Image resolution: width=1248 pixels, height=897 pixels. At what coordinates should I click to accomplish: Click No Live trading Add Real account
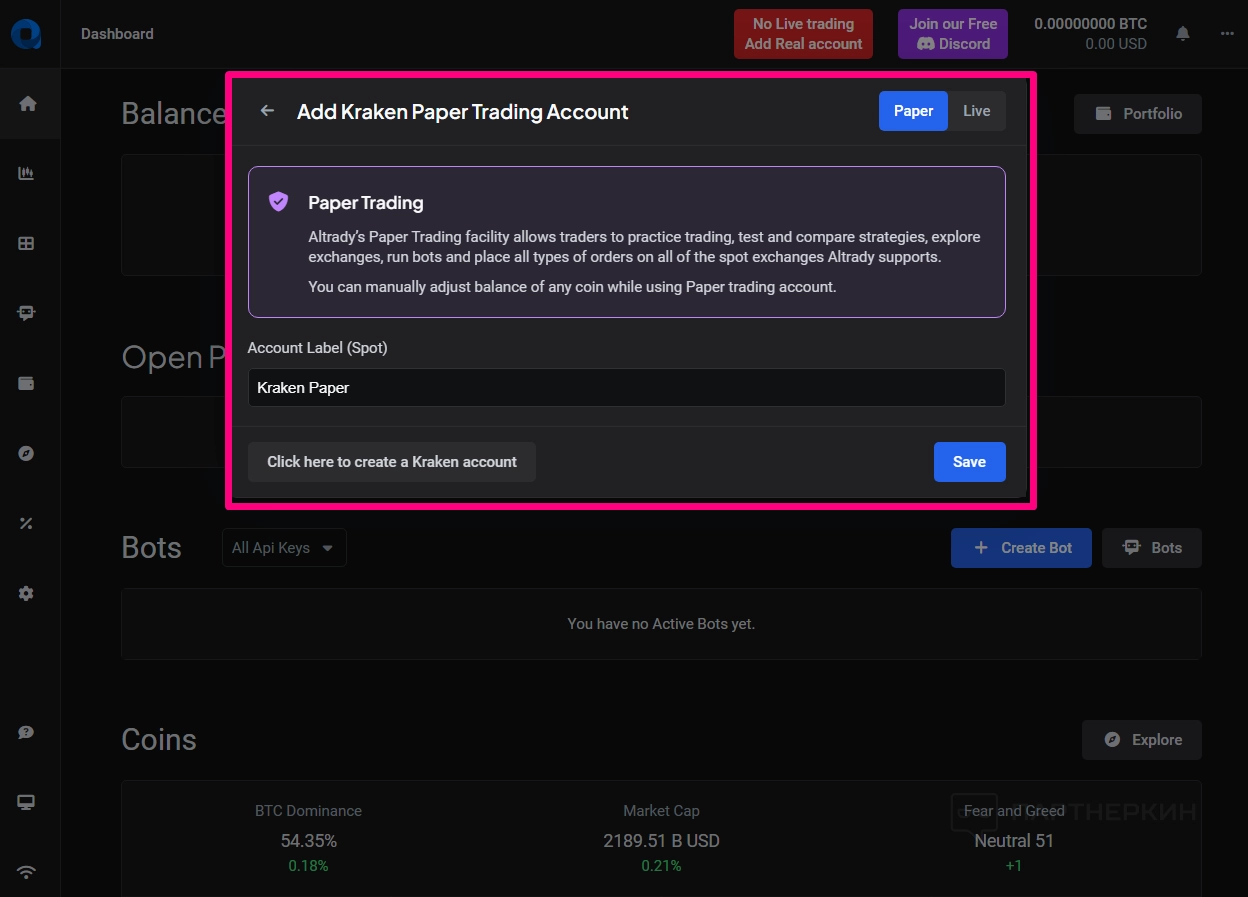(803, 34)
